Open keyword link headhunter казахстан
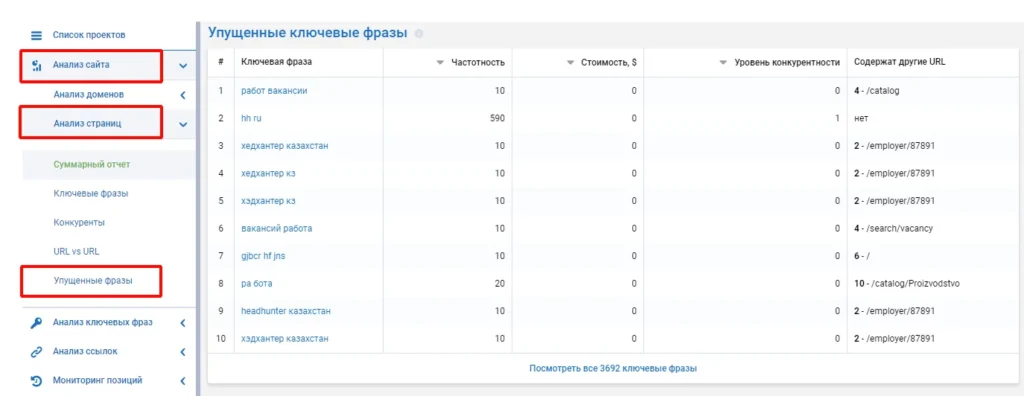The width and height of the screenshot is (1024, 396). click(286, 311)
